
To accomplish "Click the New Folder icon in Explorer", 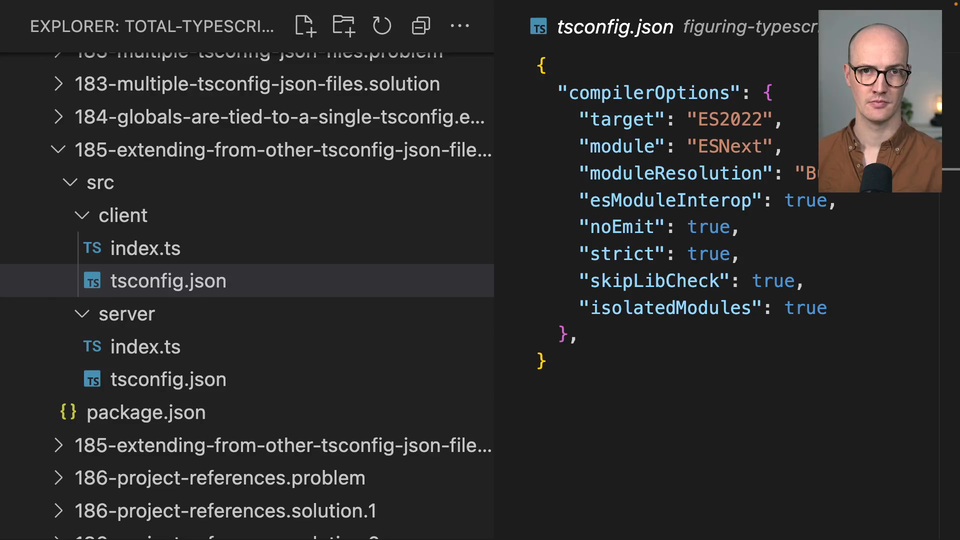I will [343, 26].
